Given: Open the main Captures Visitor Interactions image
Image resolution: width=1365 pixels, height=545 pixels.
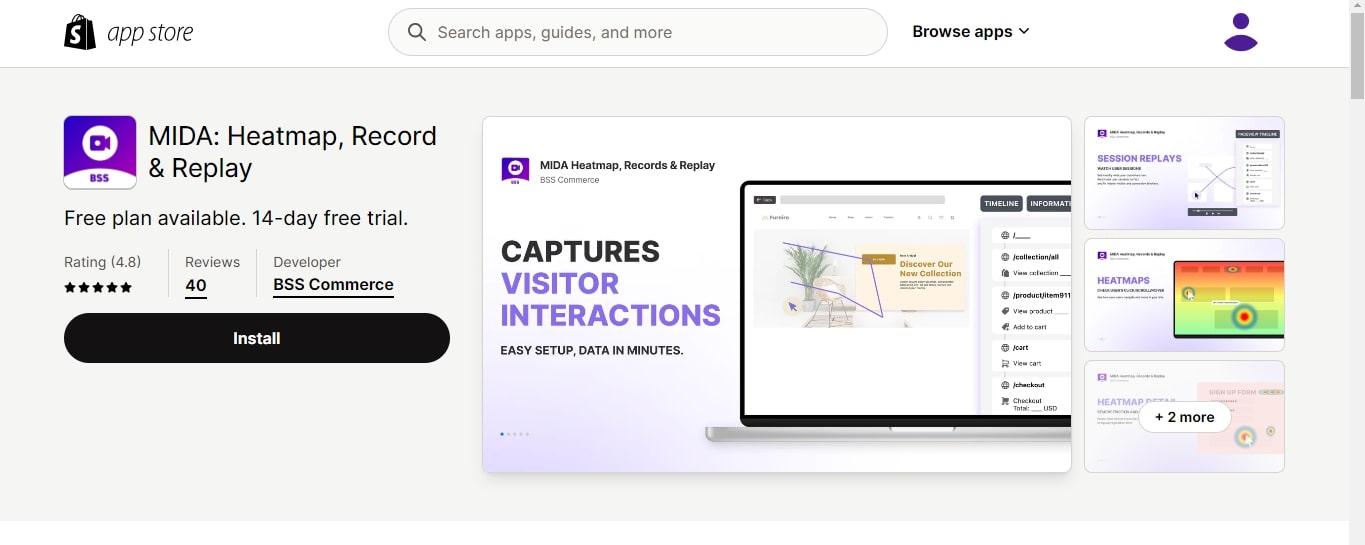Looking at the screenshot, I should coord(777,294).
